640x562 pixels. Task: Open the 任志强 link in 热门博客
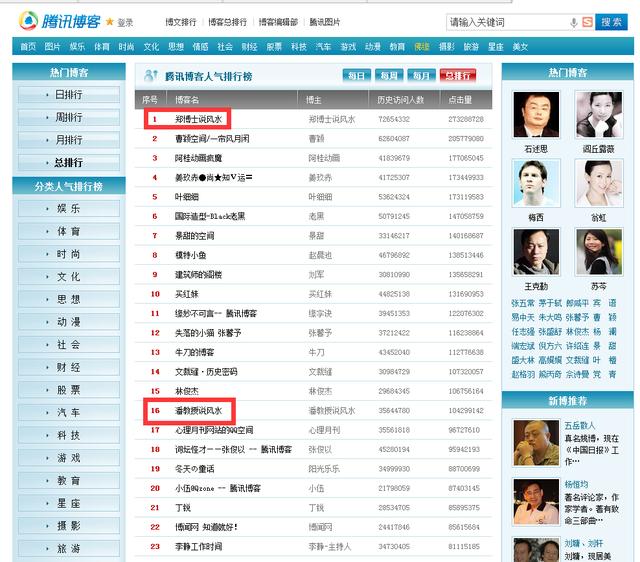coord(523,331)
